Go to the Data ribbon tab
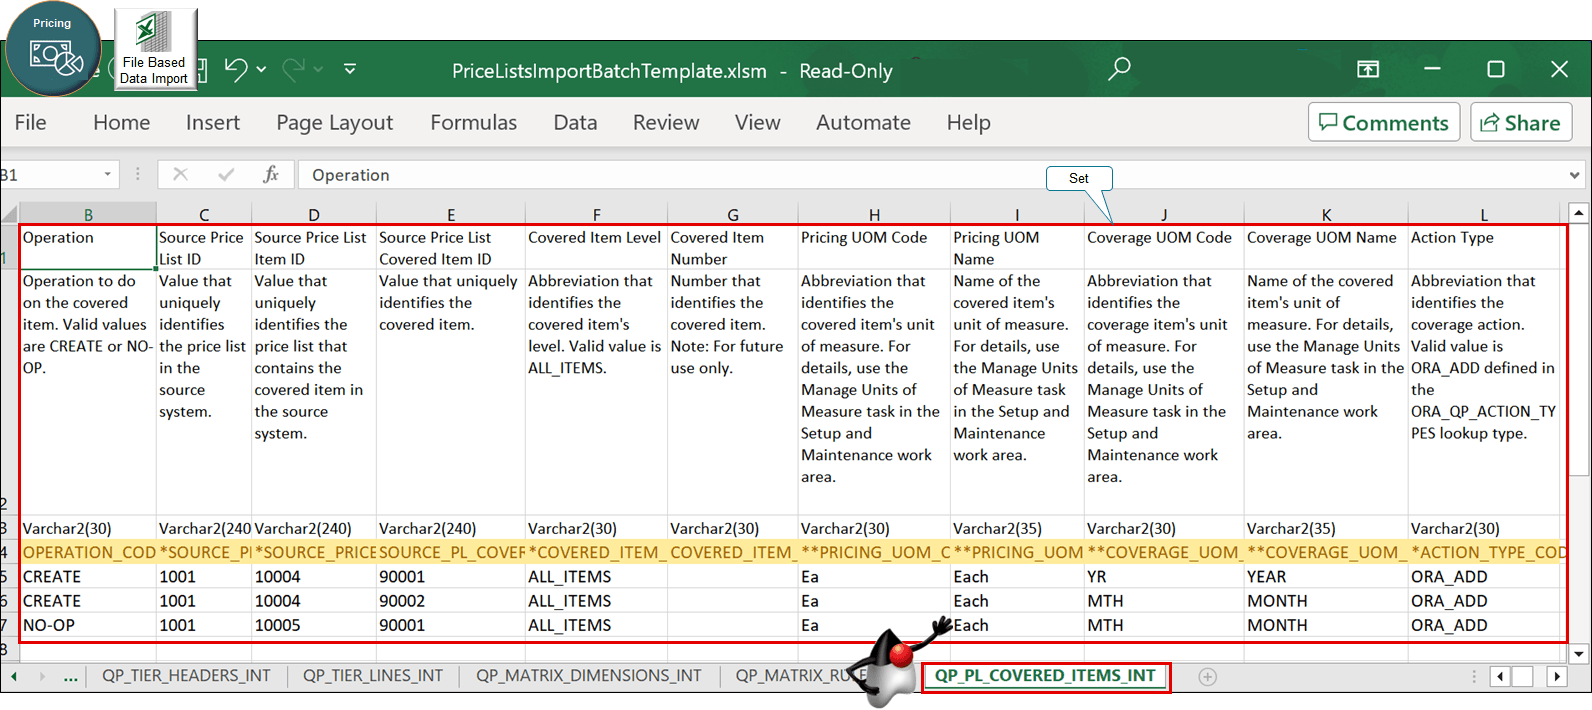This screenshot has width=1592, height=710. [x=575, y=122]
